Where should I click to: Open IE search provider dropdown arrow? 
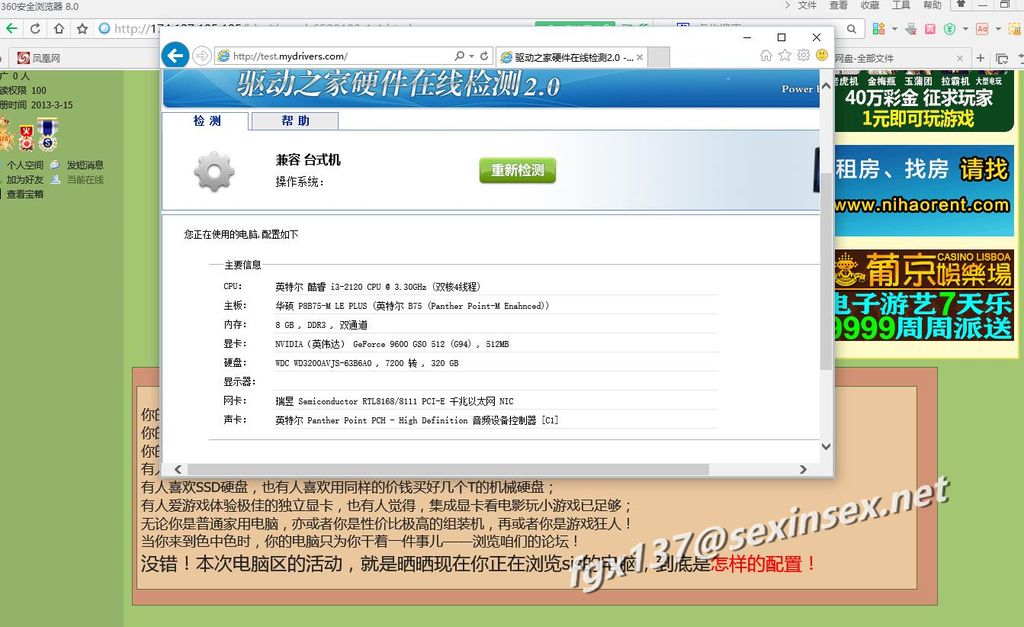coord(471,56)
